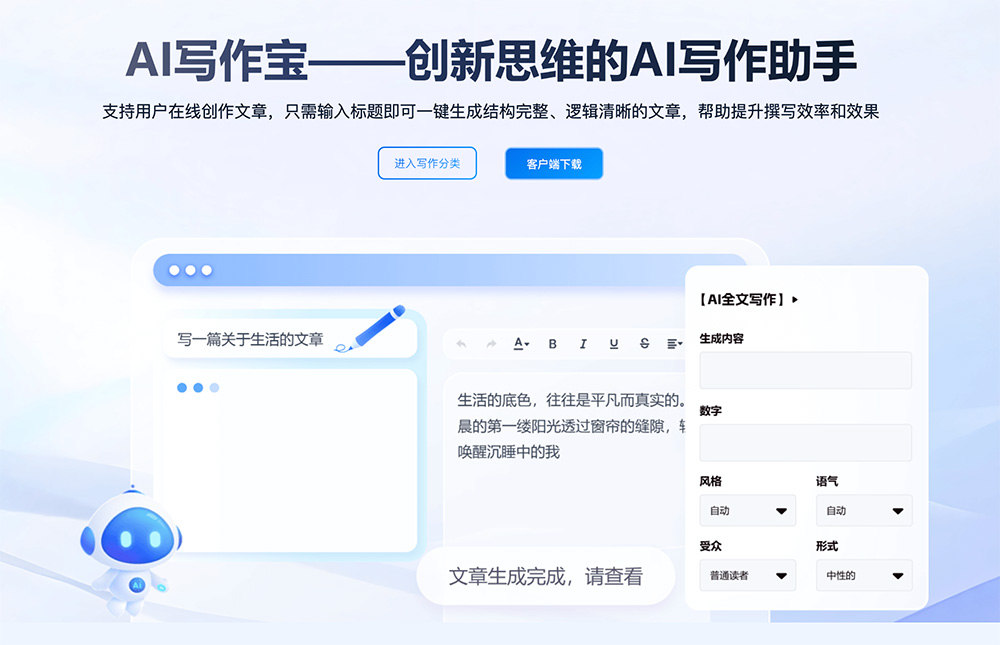Image resolution: width=1000 pixels, height=645 pixels.
Task: Open the 风格 dropdown set to 自动
Action: [x=747, y=510]
